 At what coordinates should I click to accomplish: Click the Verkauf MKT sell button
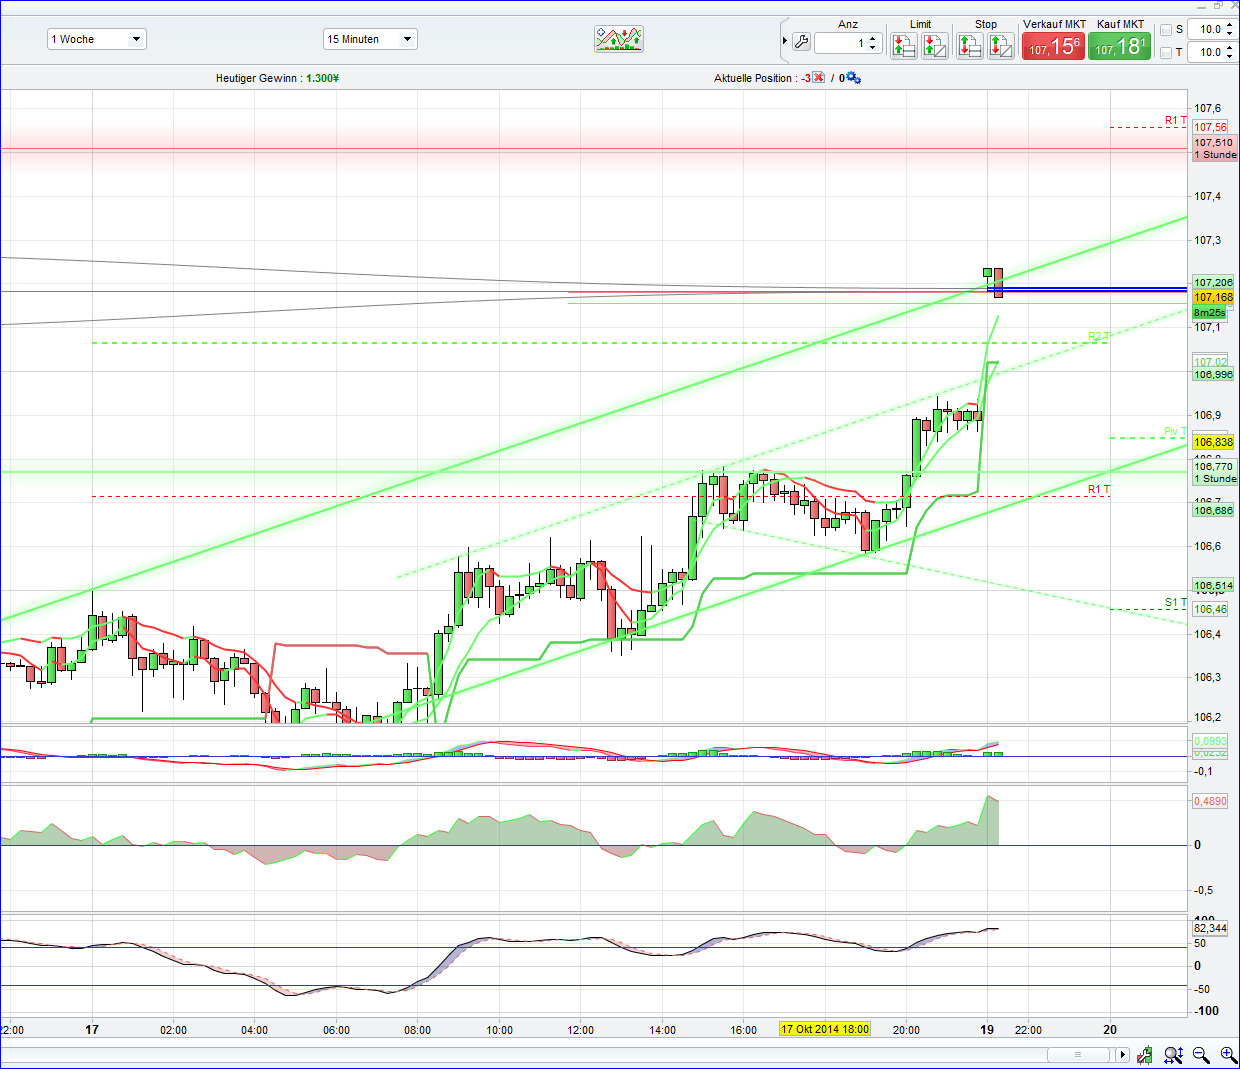[x=1053, y=46]
